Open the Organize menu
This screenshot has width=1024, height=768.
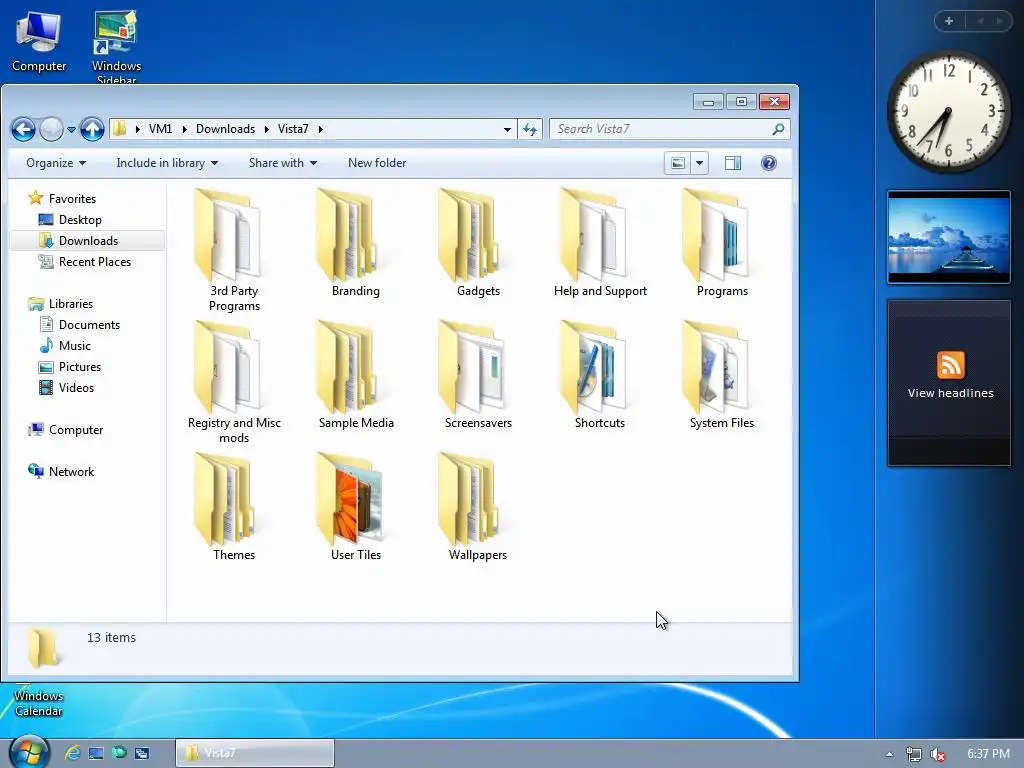coord(56,163)
